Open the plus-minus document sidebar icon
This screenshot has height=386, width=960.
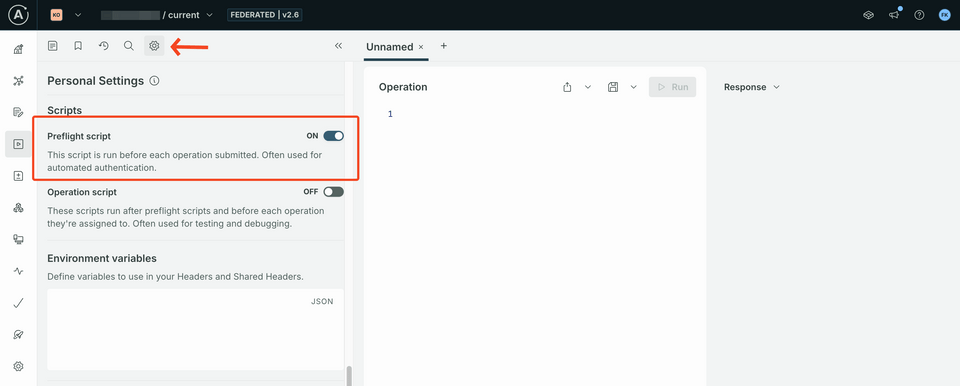point(18,176)
